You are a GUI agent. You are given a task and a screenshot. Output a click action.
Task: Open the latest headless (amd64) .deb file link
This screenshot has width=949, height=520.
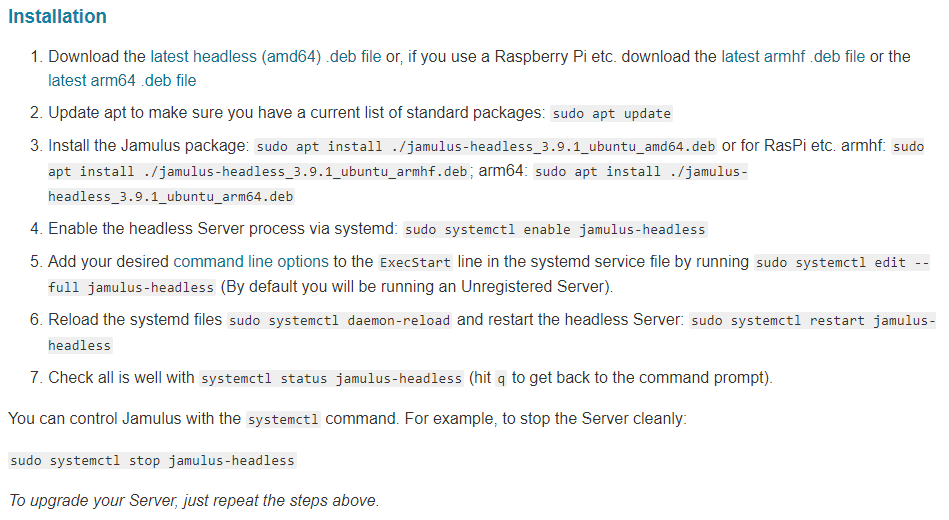(x=265, y=56)
